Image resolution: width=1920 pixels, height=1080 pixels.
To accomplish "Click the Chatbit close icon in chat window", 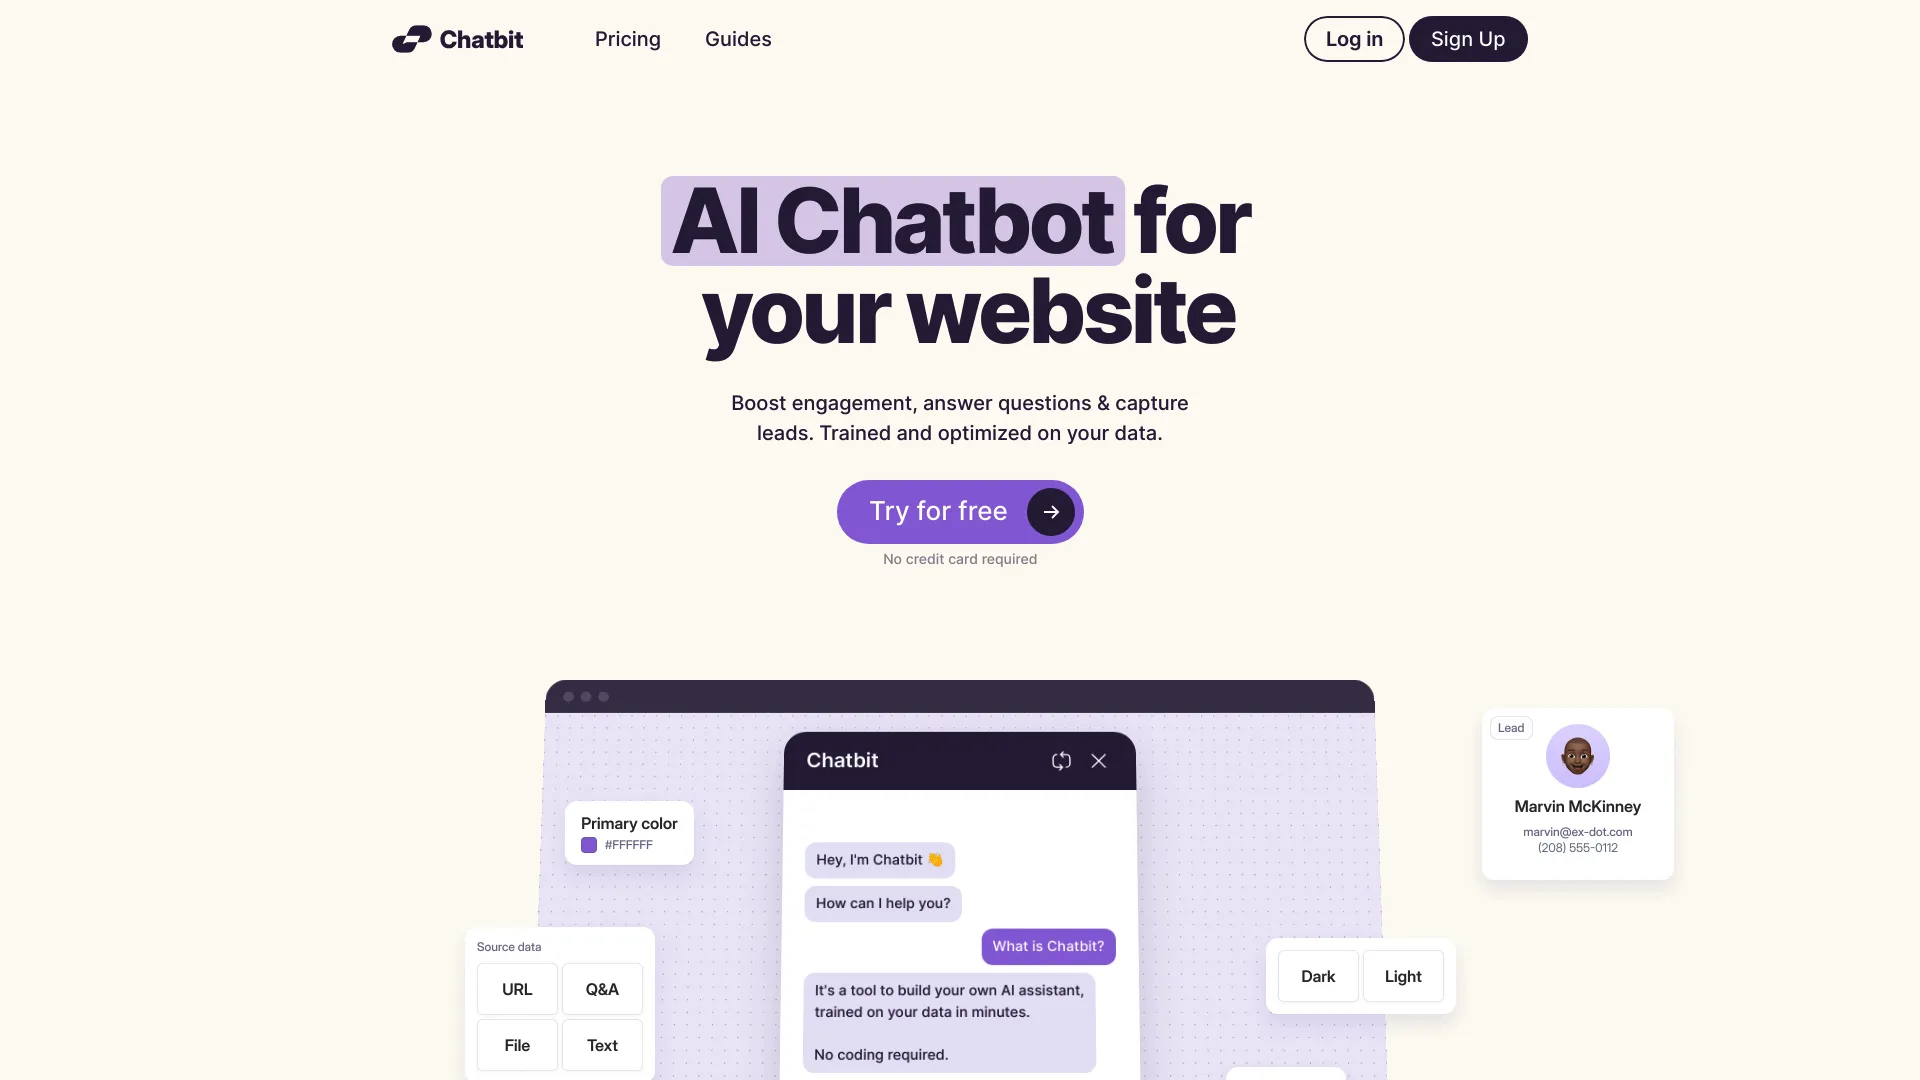I will (1098, 761).
